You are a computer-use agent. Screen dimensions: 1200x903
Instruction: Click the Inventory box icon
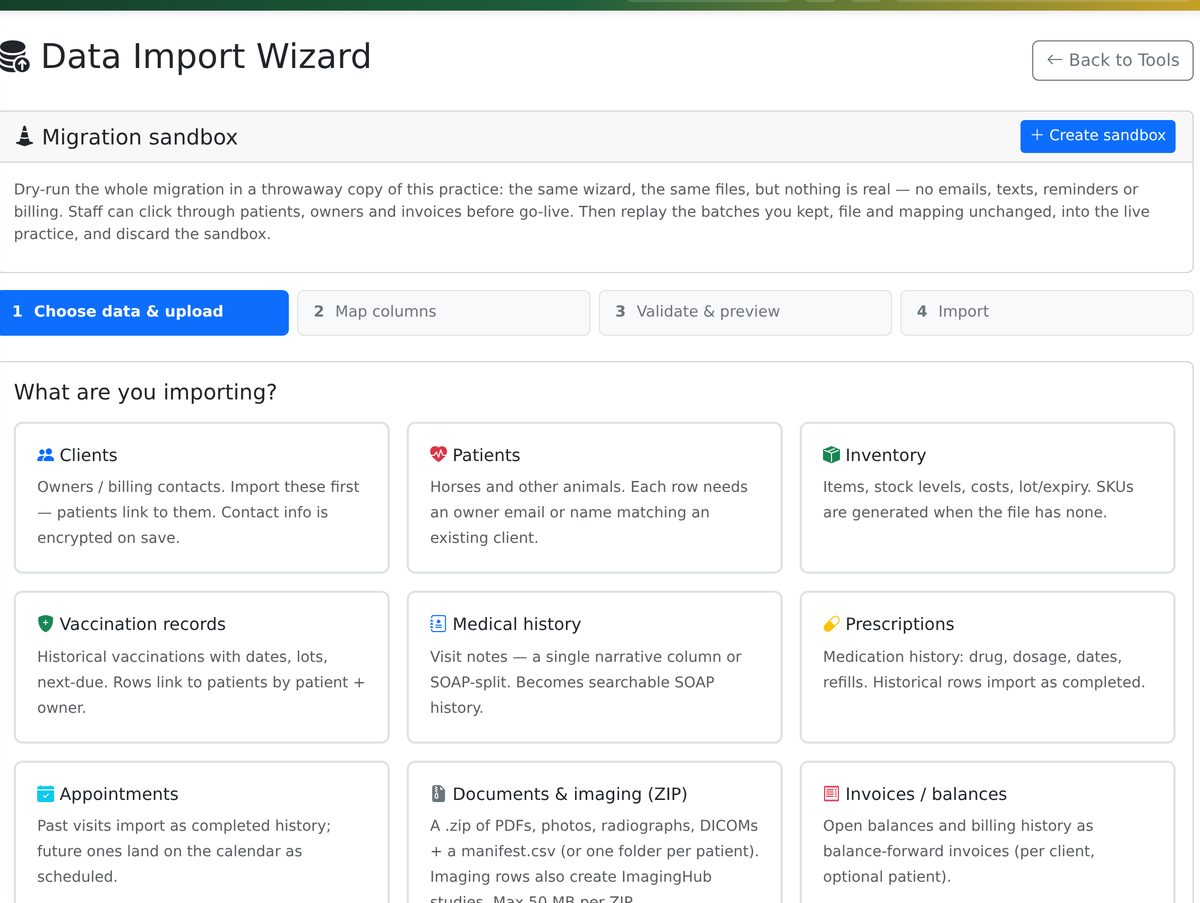831,455
